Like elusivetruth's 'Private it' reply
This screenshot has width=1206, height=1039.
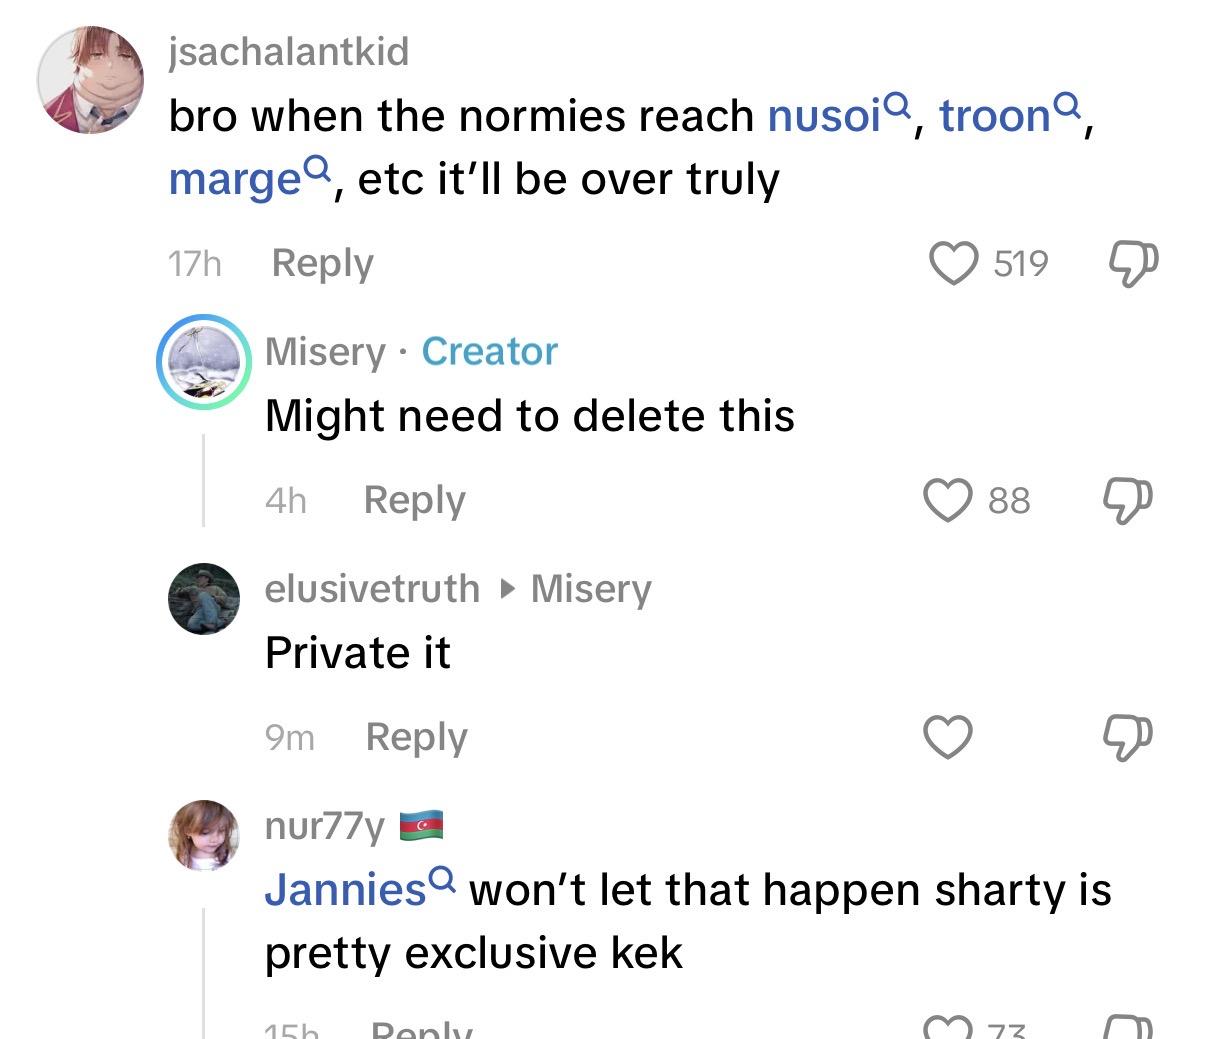pyautogui.click(x=947, y=738)
